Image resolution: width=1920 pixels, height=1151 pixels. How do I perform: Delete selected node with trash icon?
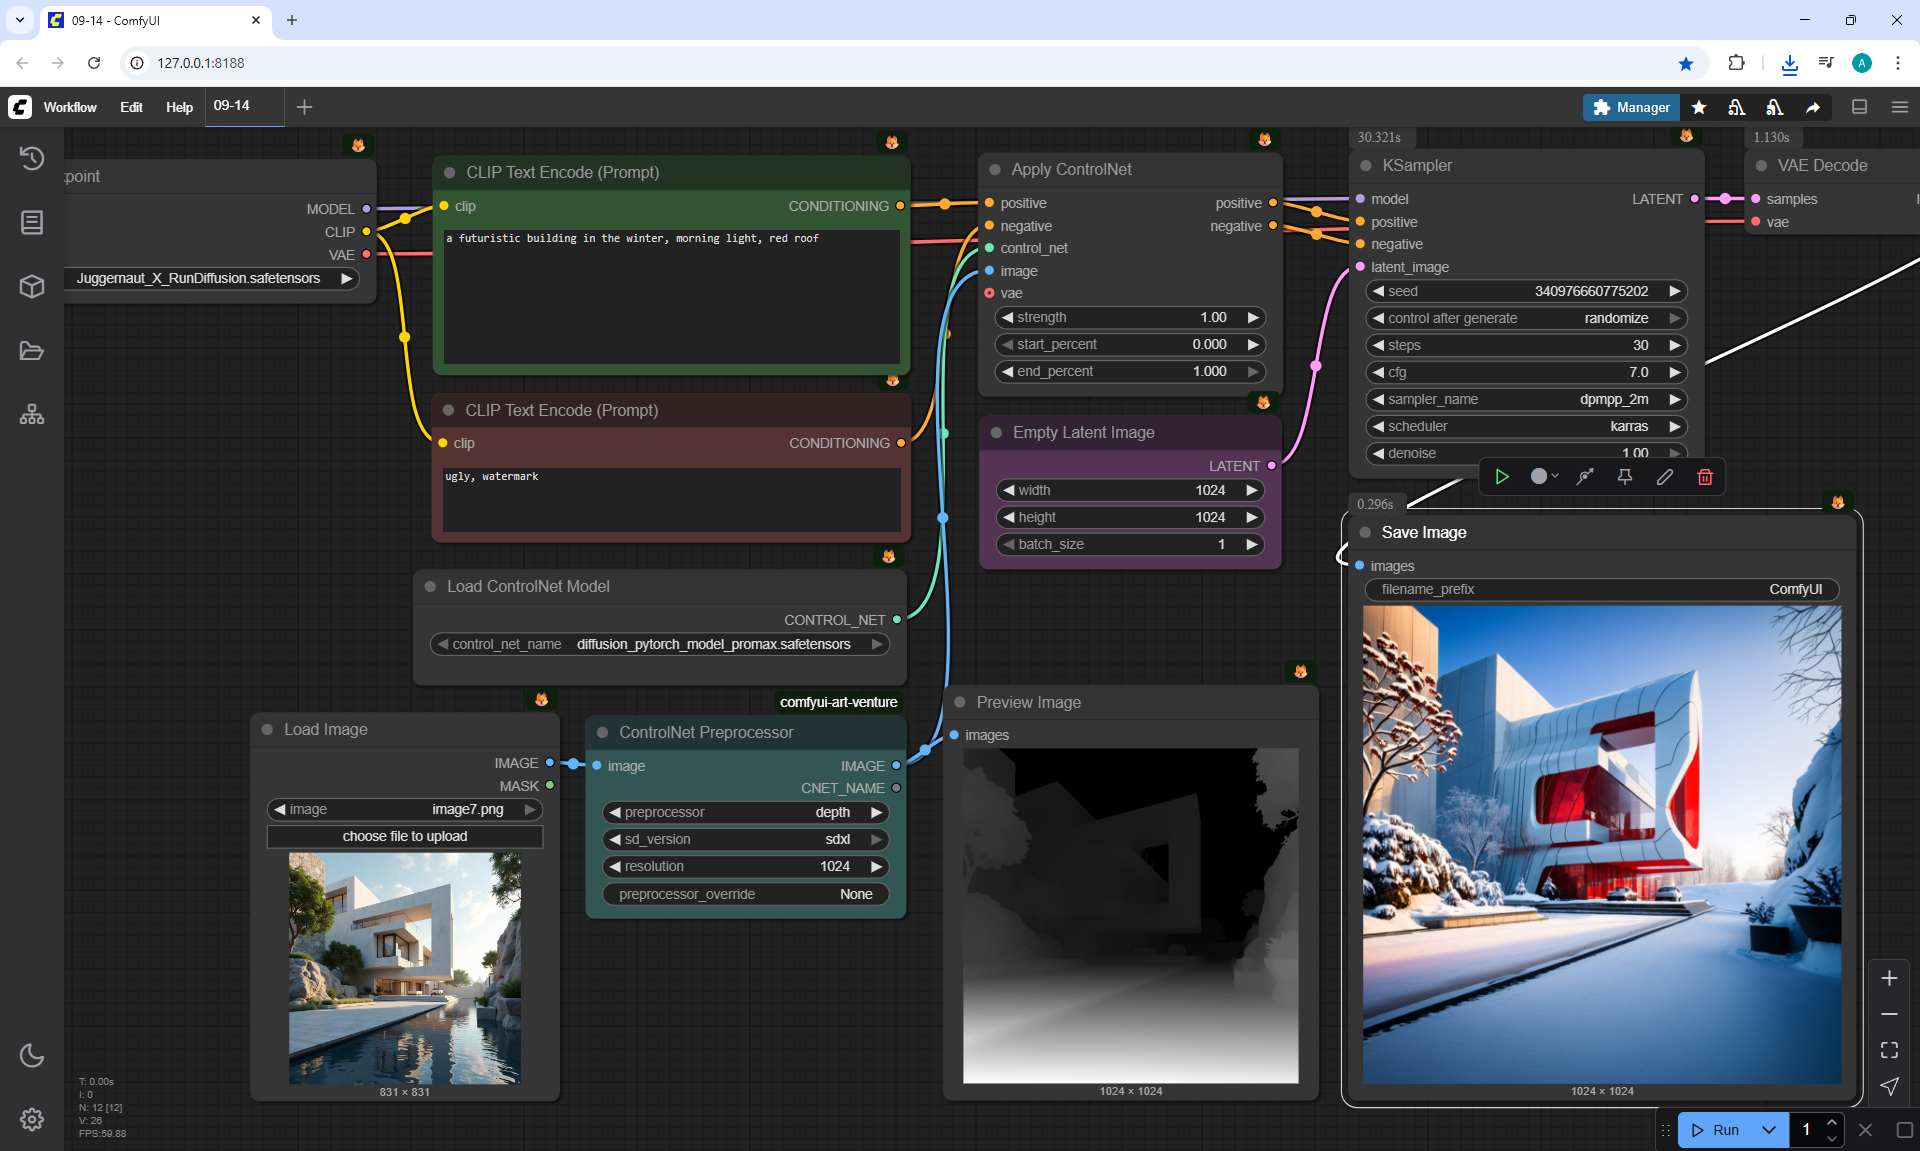click(1705, 477)
